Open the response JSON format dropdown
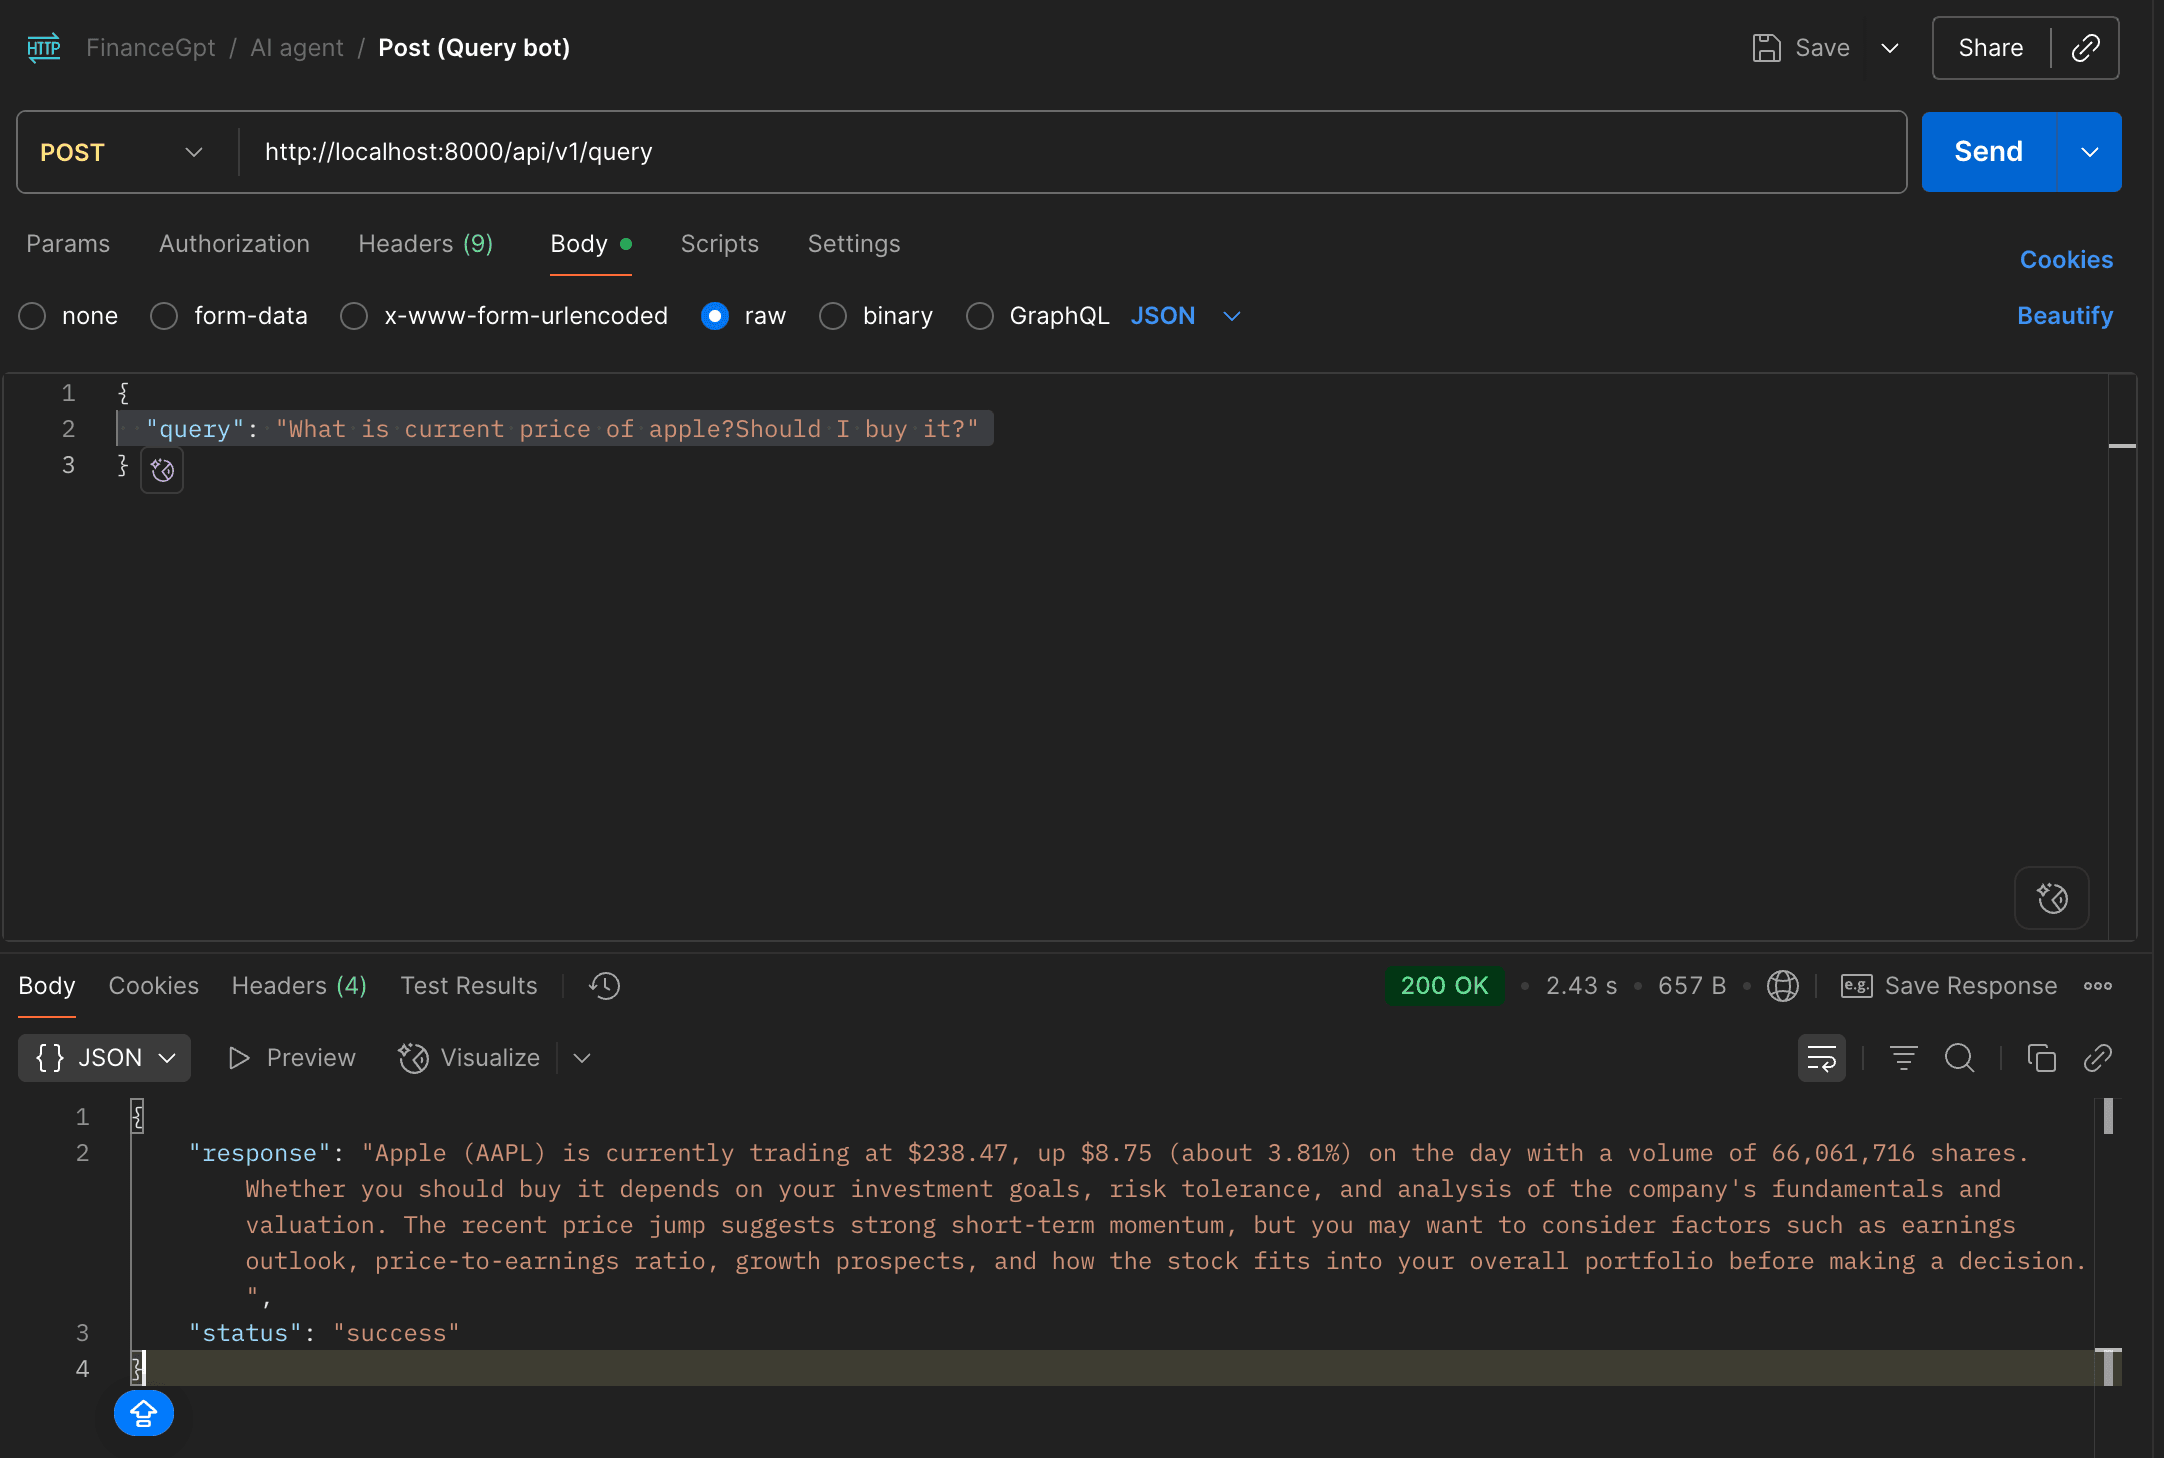The image size is (2164, 1458). coord(104,1058)
